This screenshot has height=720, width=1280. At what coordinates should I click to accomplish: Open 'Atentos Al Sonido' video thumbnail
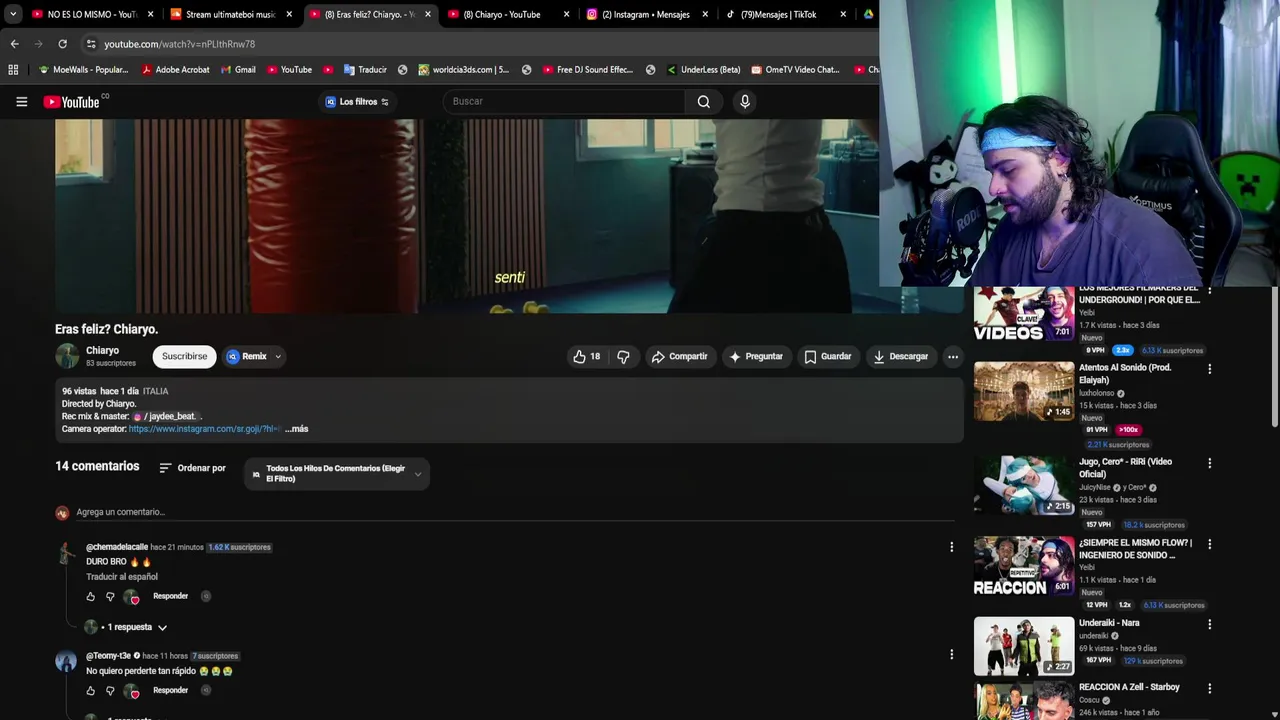1024,391
